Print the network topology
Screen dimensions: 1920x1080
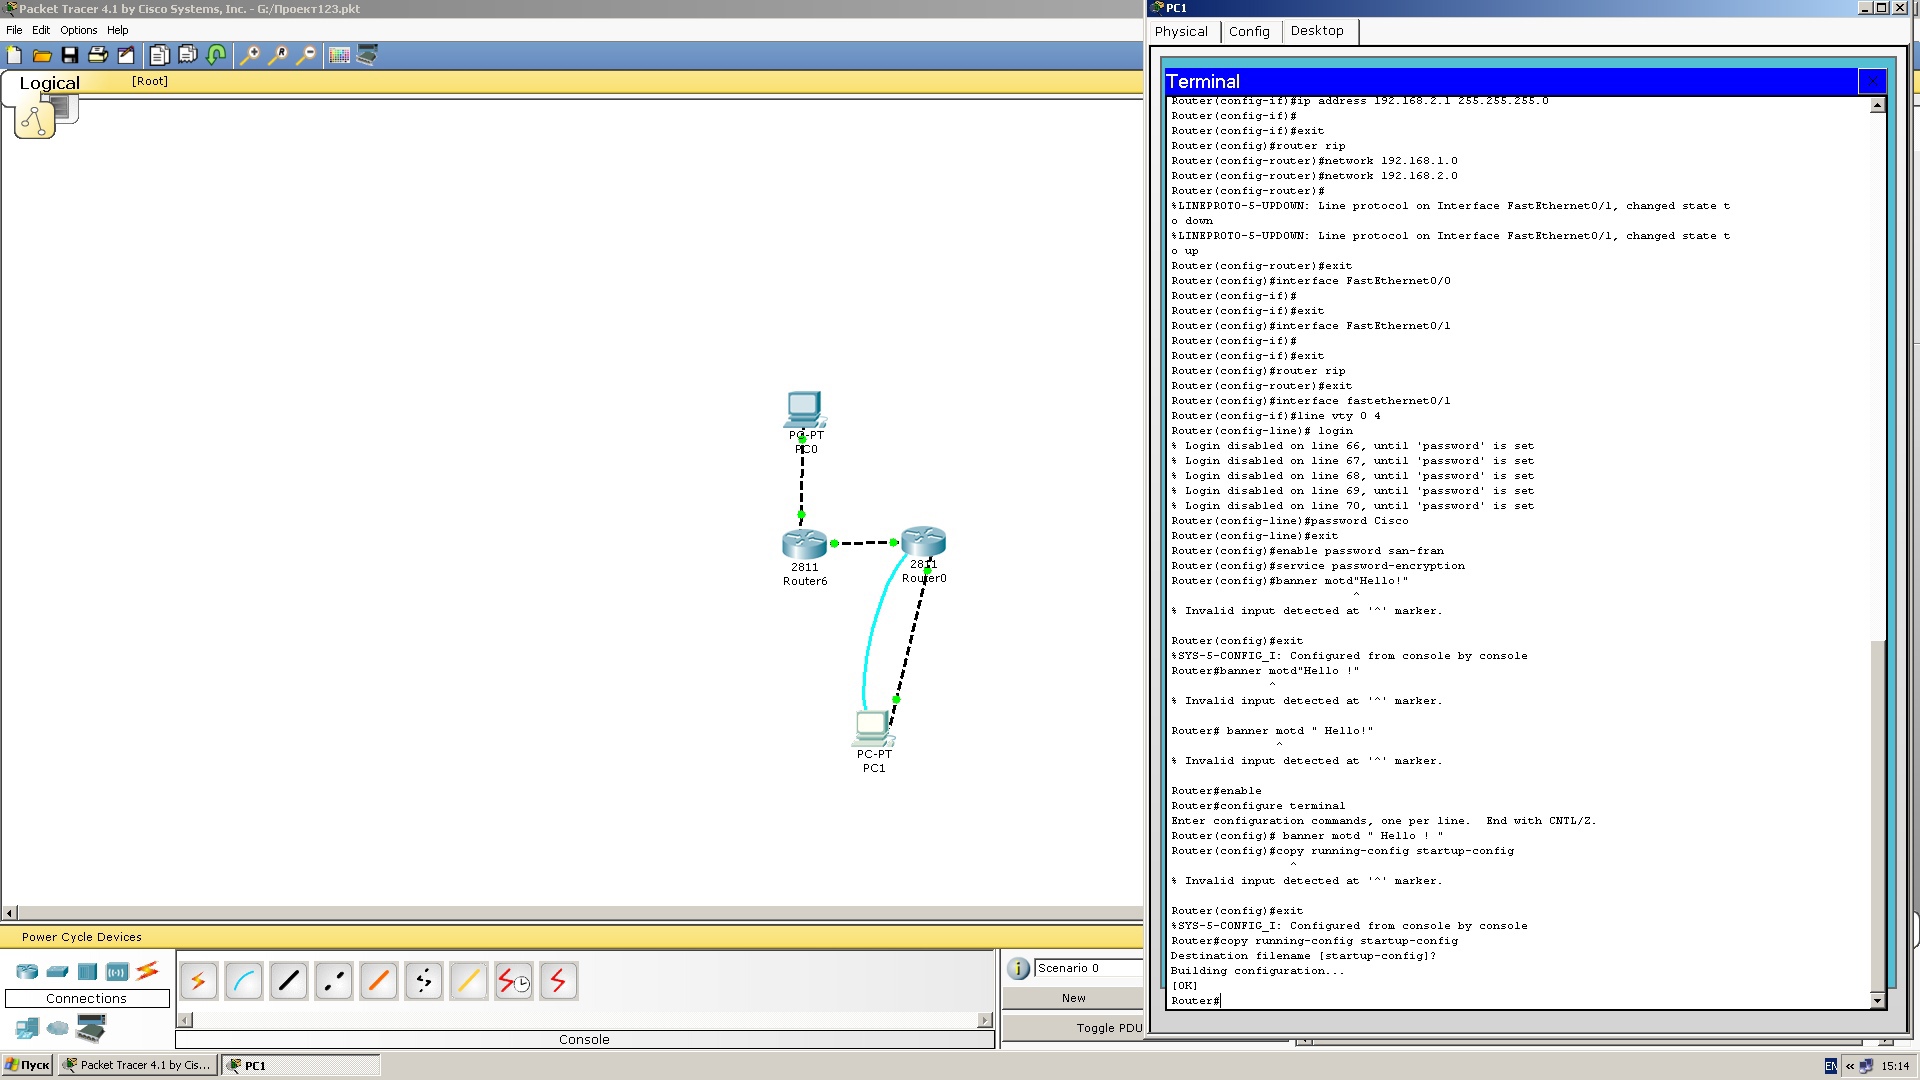98,55
